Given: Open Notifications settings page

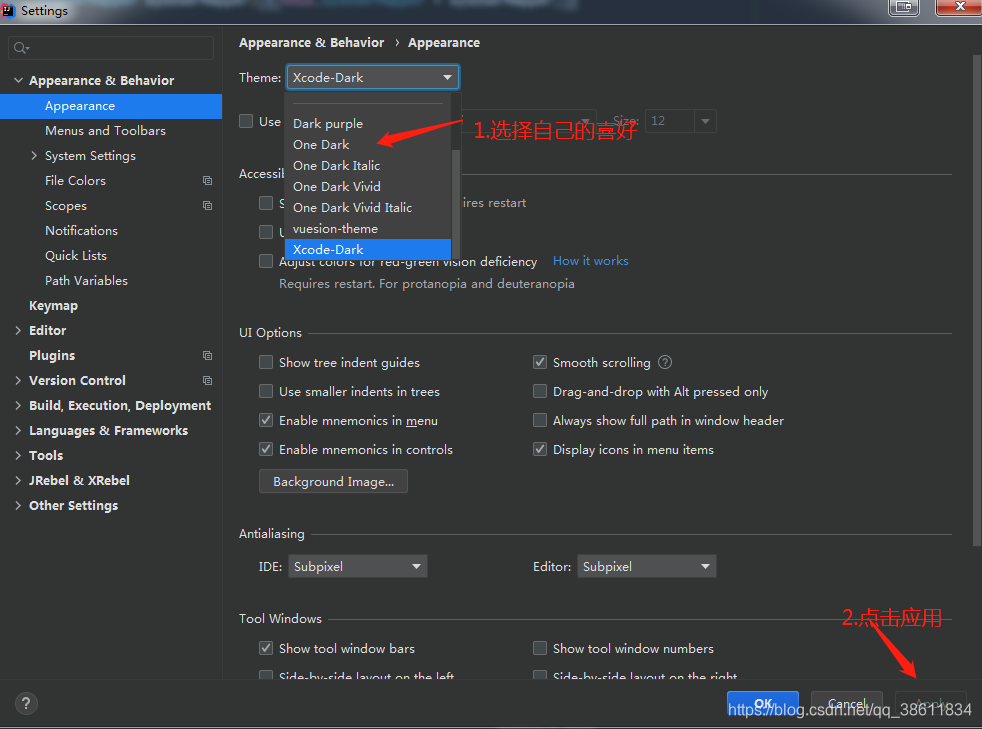Looking at the screenshot, I should pyautogui.click(x=81, y=231).
